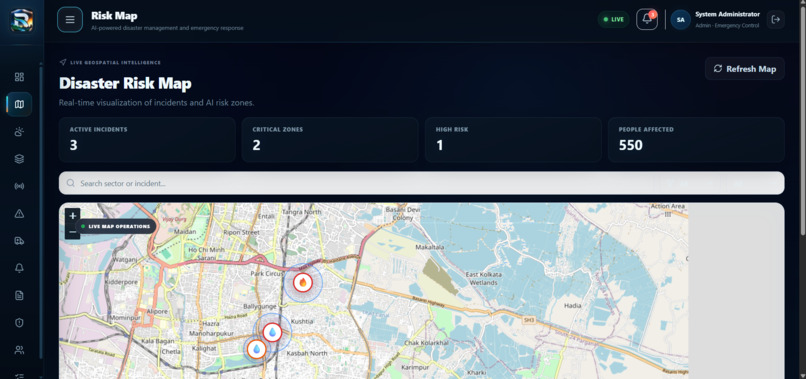Image resolution: width=806 pixels, height=379 pixels.
Task: Open the notifications bell in header
Action: coord(647,20)
